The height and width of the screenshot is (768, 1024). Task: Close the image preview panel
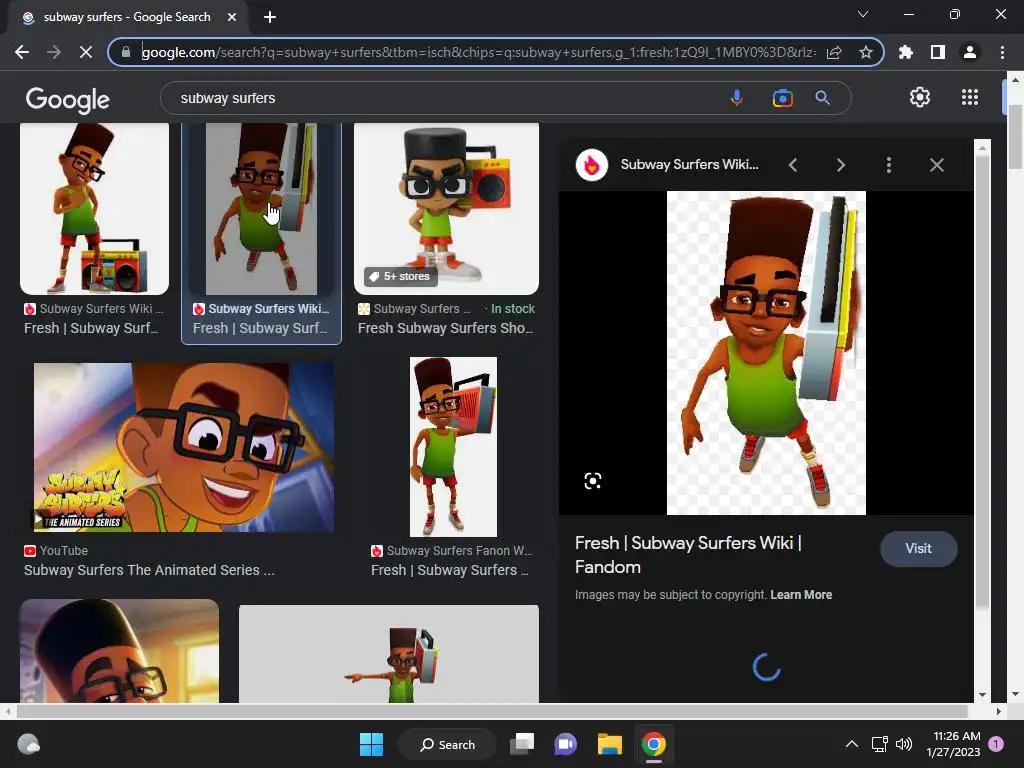coord(936,165)
